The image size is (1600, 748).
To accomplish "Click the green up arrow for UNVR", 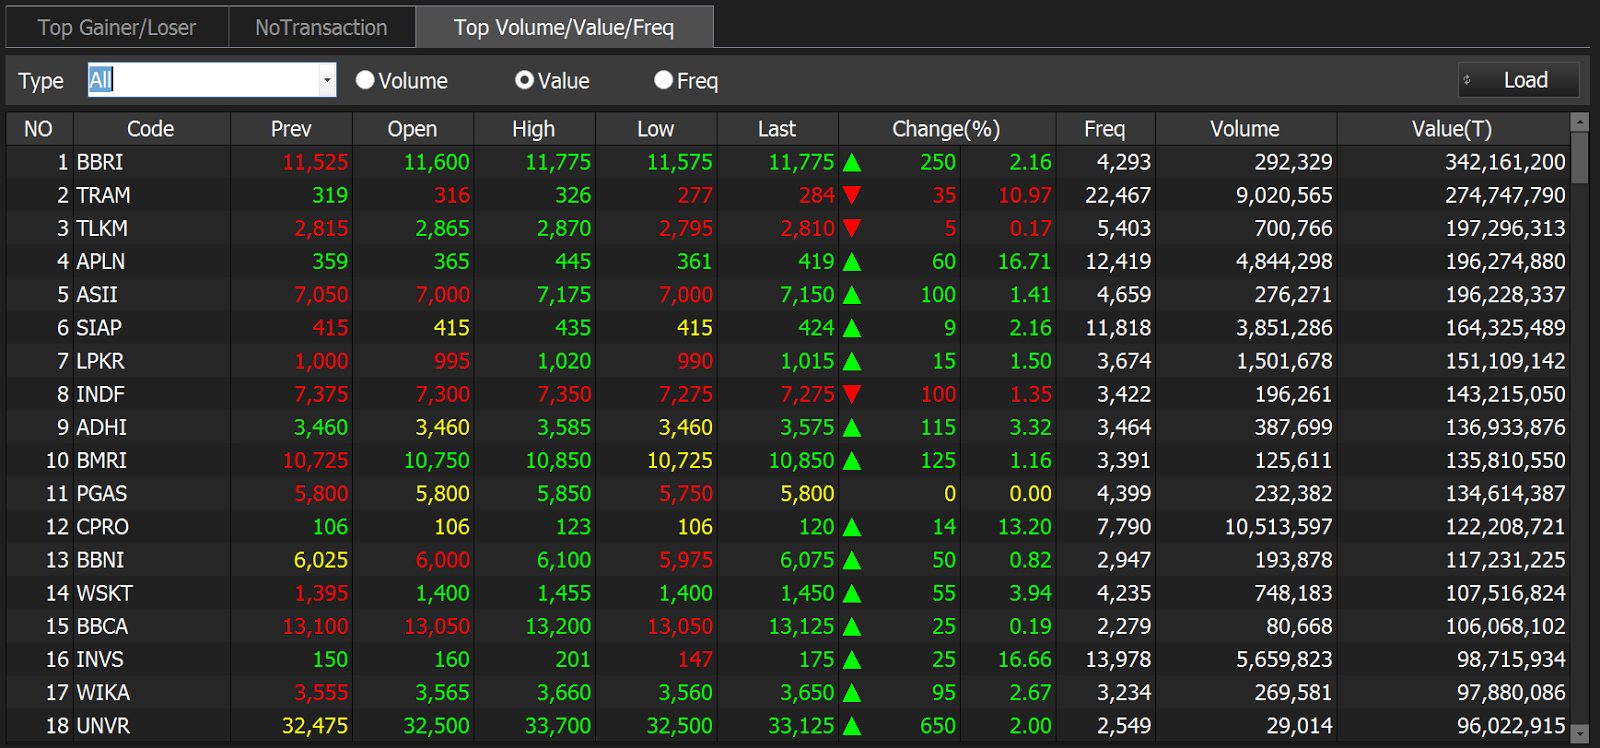I will (x=852, y=726).
